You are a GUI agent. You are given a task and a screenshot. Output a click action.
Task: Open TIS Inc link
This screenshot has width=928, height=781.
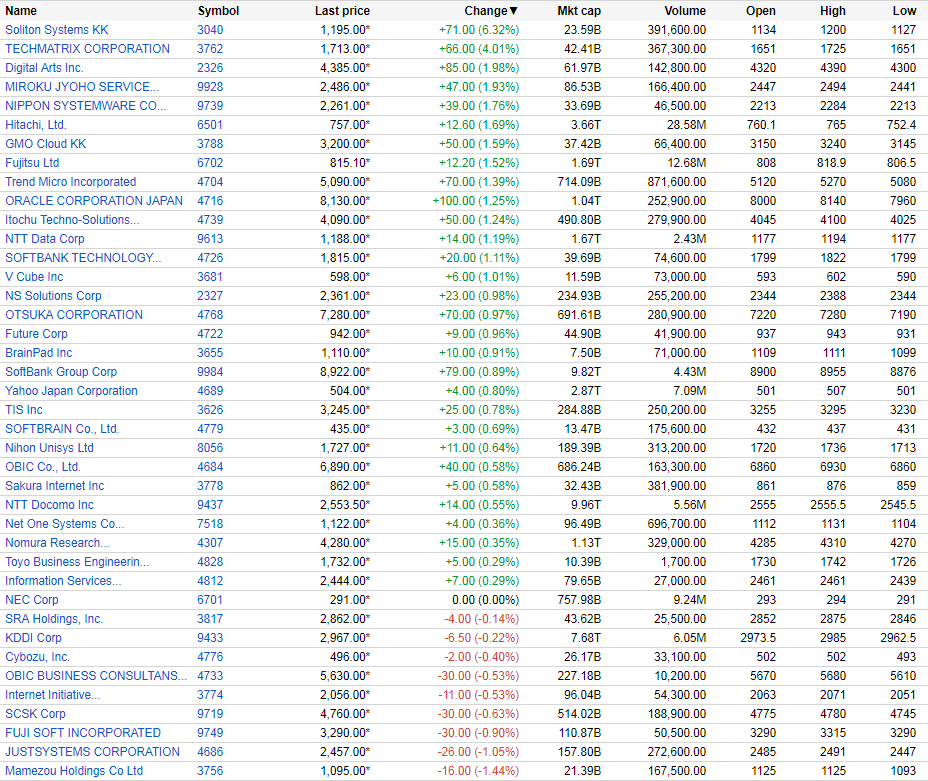24,409
